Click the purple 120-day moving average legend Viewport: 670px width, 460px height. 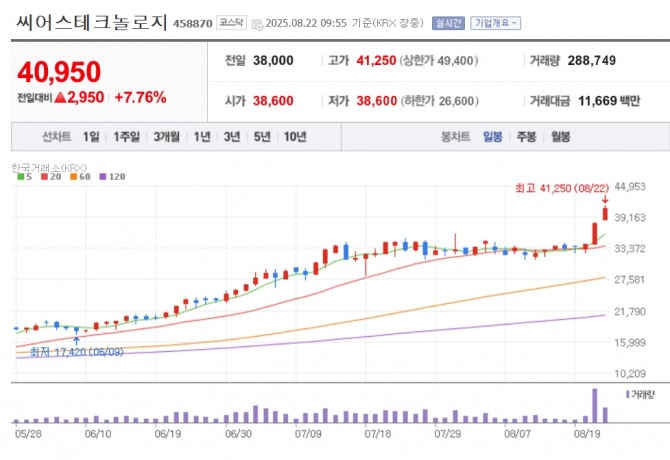112,177
